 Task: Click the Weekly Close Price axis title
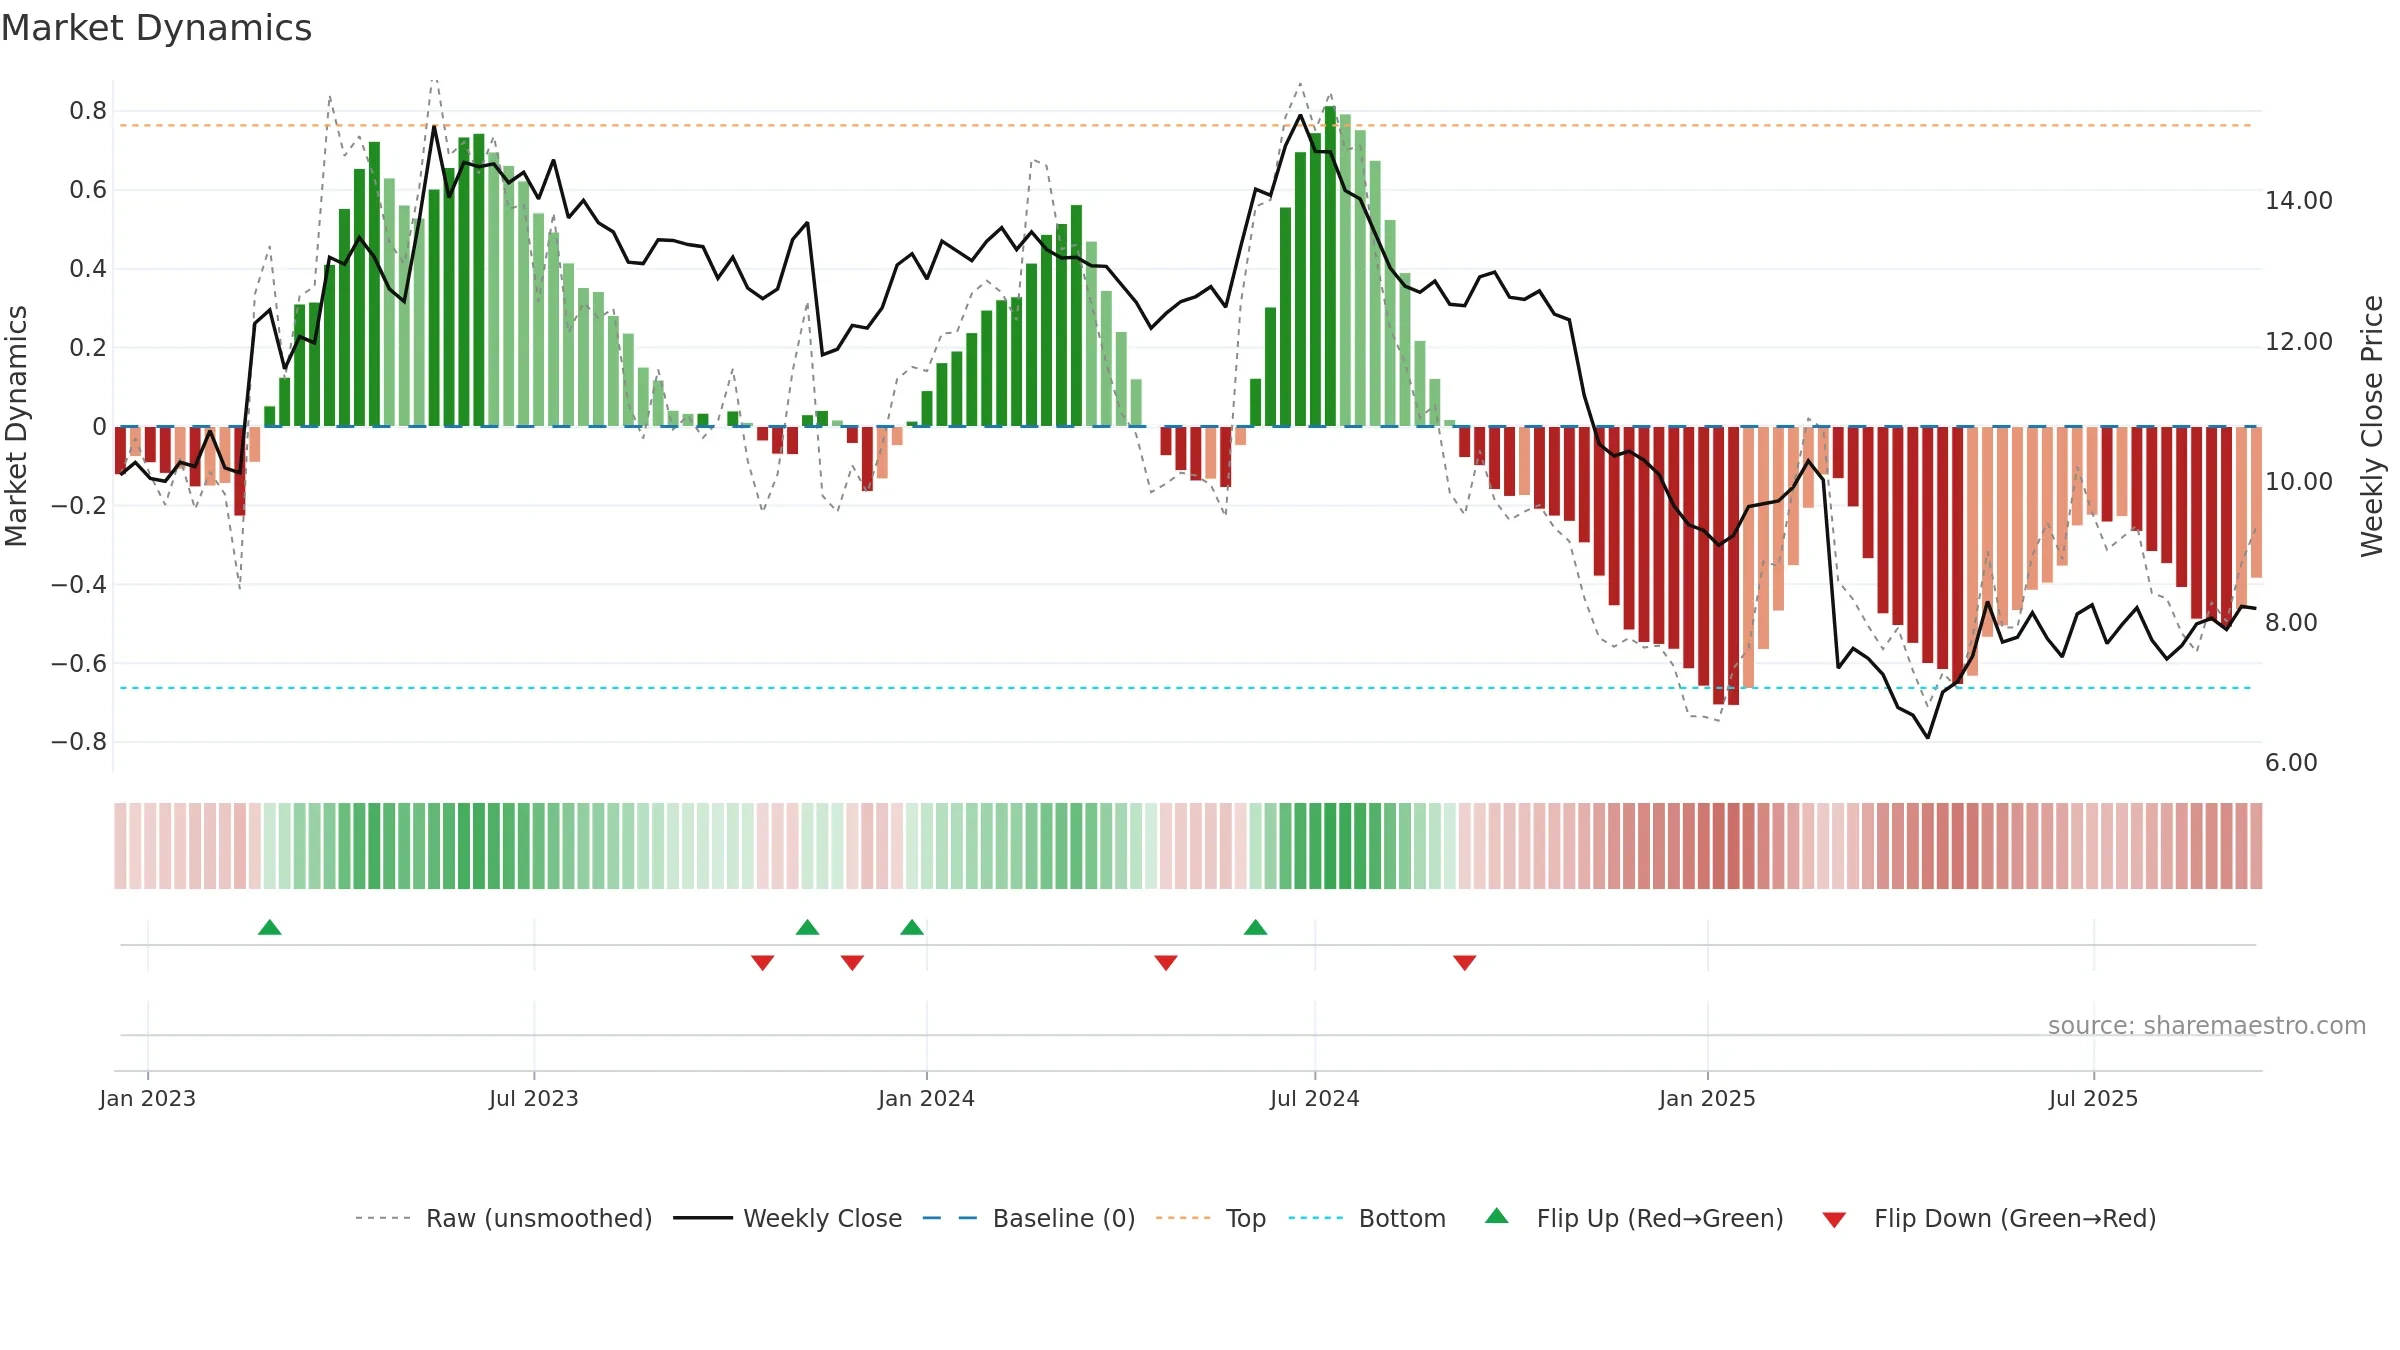tap(2372, 426)
